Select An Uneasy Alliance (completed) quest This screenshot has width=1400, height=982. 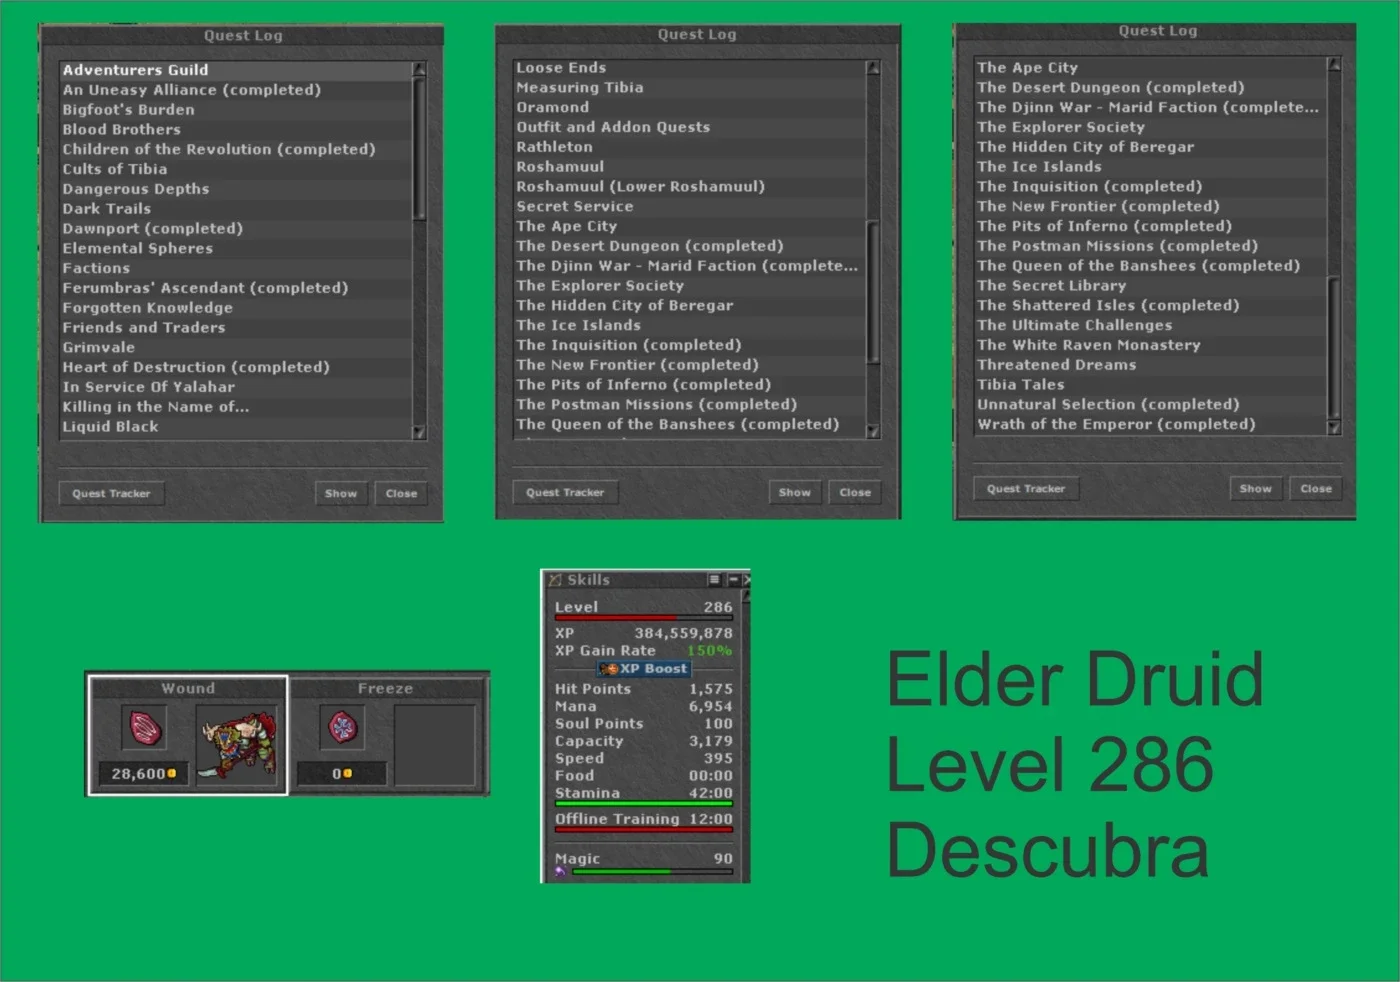[235, 90]
